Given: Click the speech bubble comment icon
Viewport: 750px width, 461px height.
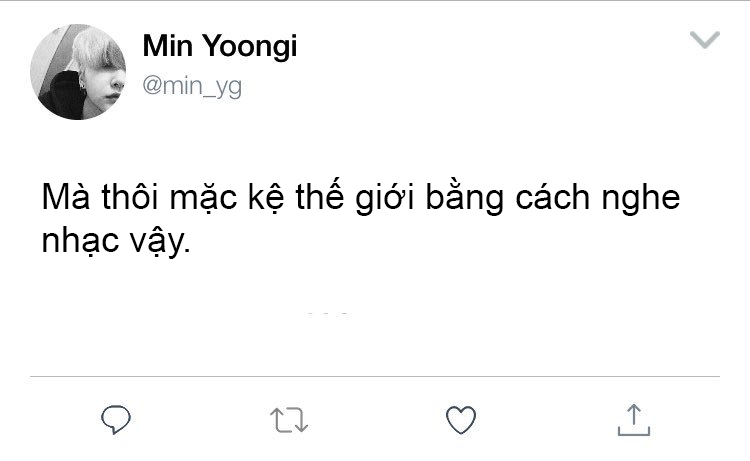Looking at the screenshot, I should (x=118, y=419).
